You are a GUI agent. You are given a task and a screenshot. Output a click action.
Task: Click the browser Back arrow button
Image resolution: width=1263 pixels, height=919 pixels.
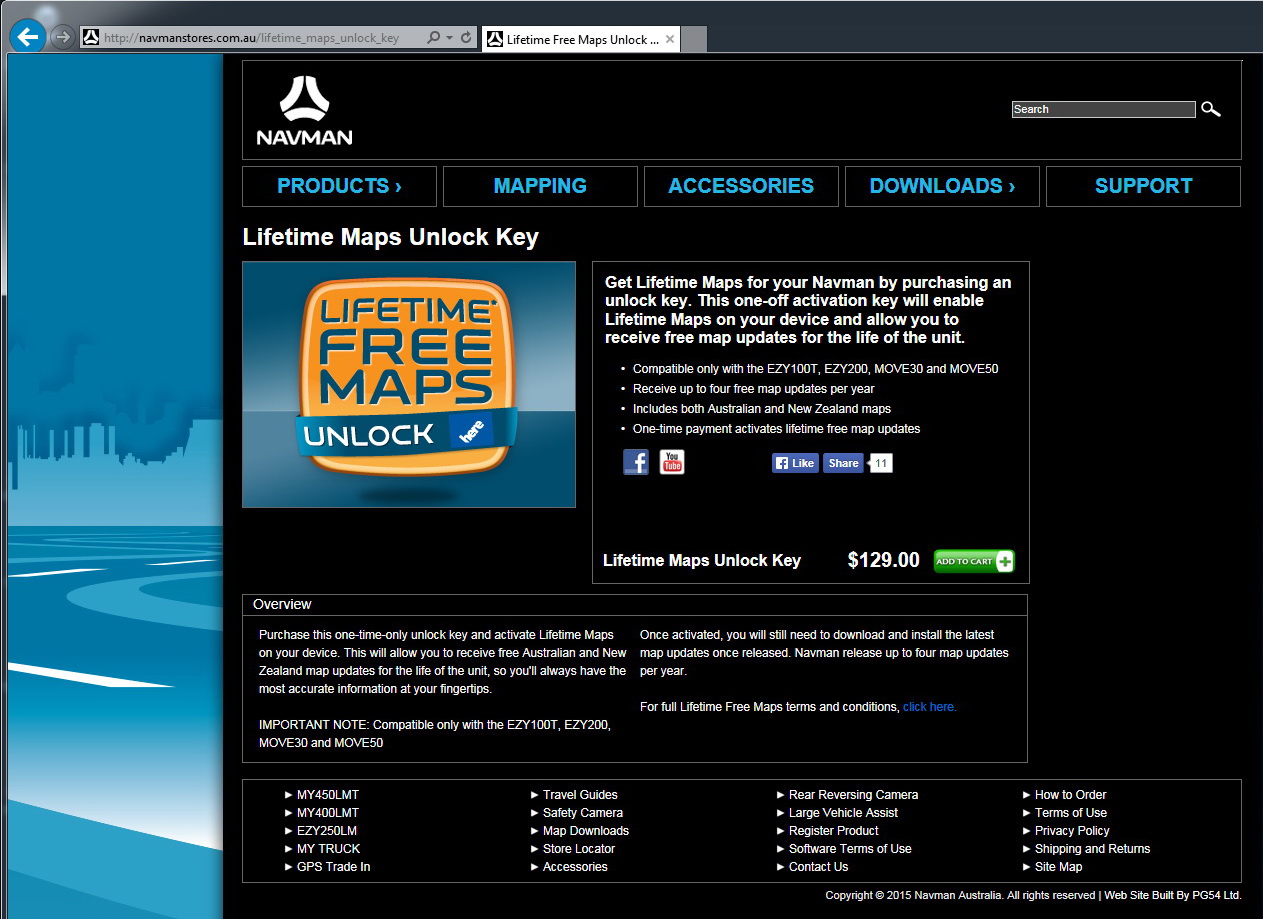(27, 37)
